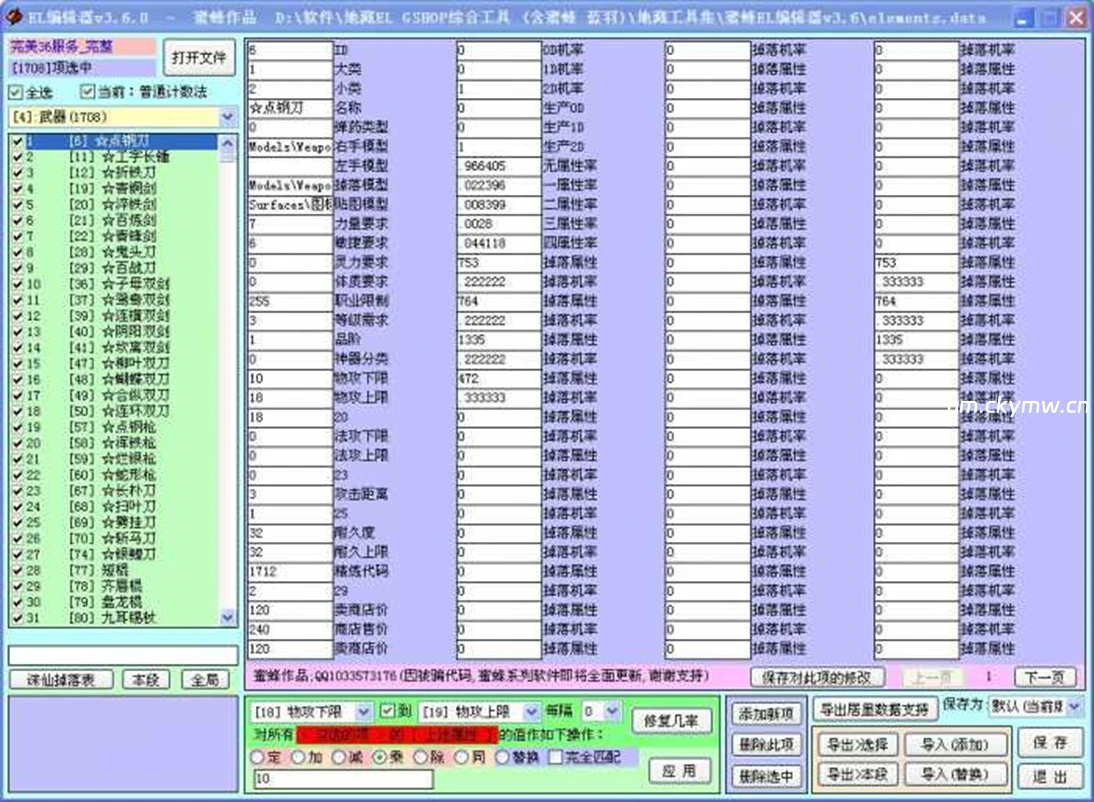
Task: Click the 导出>本段 export section button
Action: click(x=857, y=773)
